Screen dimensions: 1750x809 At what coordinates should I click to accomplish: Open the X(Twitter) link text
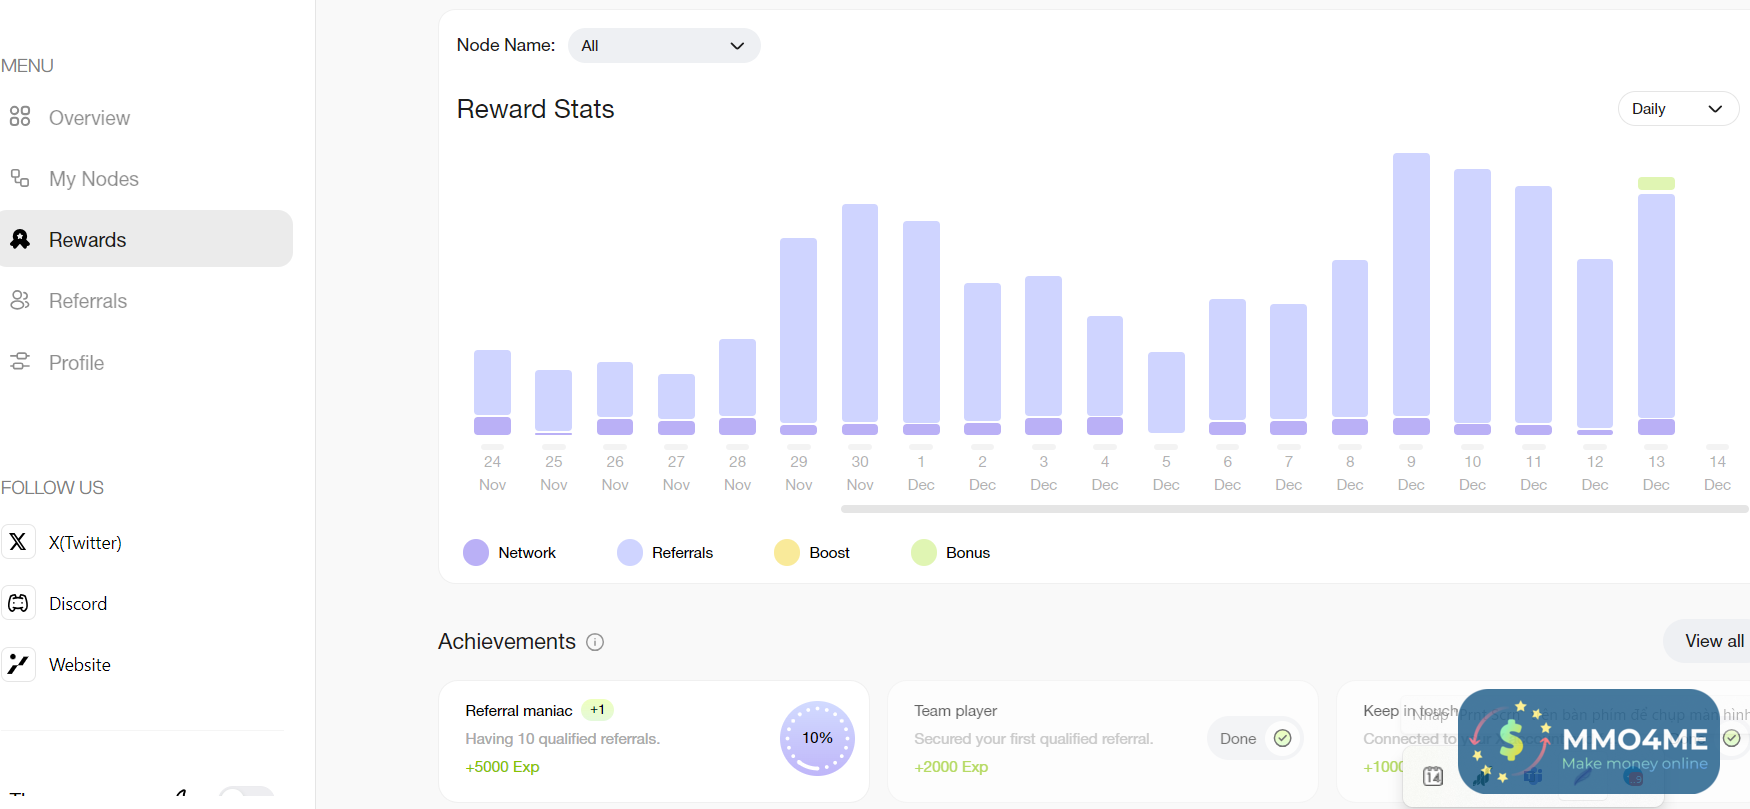tap(85, 543)
